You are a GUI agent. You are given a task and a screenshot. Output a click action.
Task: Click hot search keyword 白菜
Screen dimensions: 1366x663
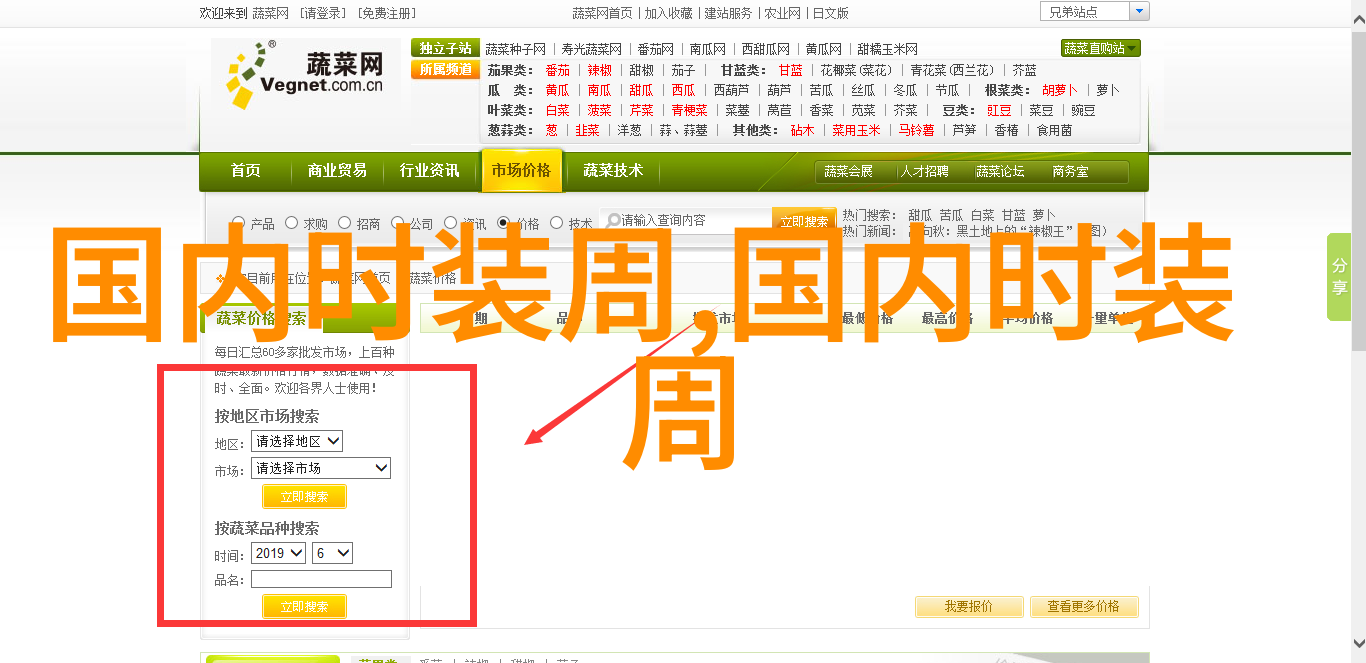983,214
